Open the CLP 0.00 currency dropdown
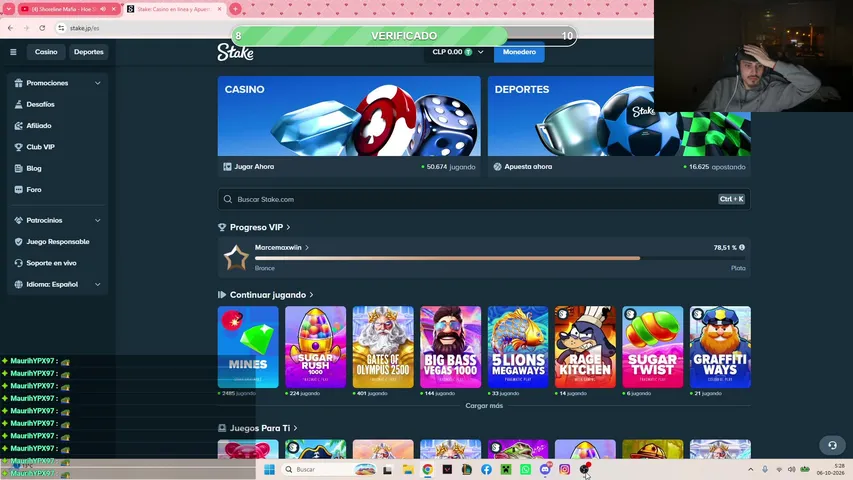The width and height of the screenshot is (853, 480). [x=458, y=52]
